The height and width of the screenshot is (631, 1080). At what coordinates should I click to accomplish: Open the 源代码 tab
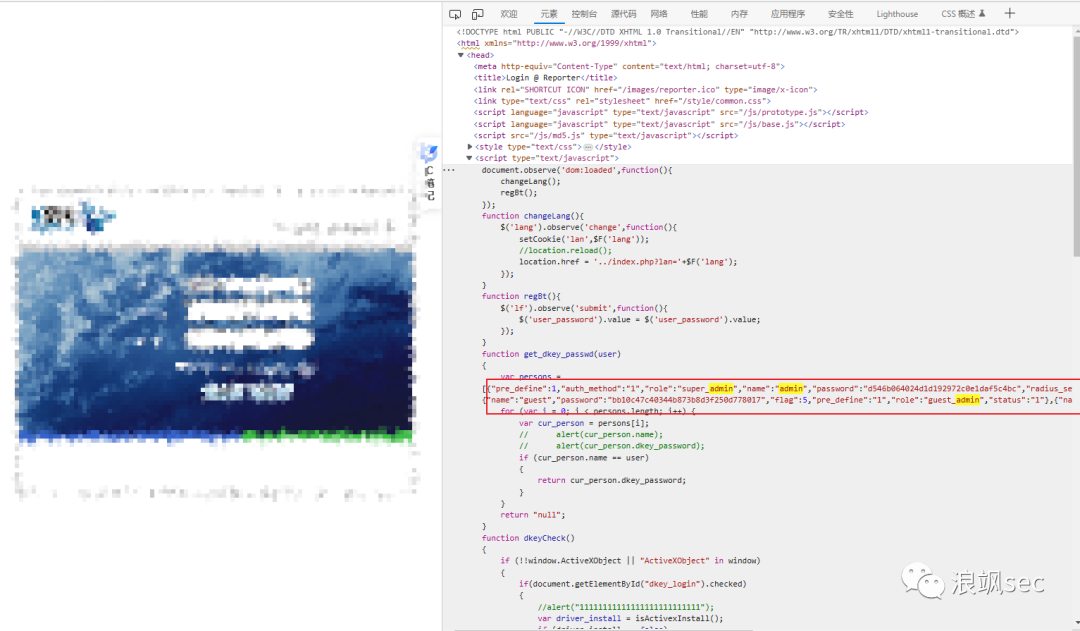(623, 14)
